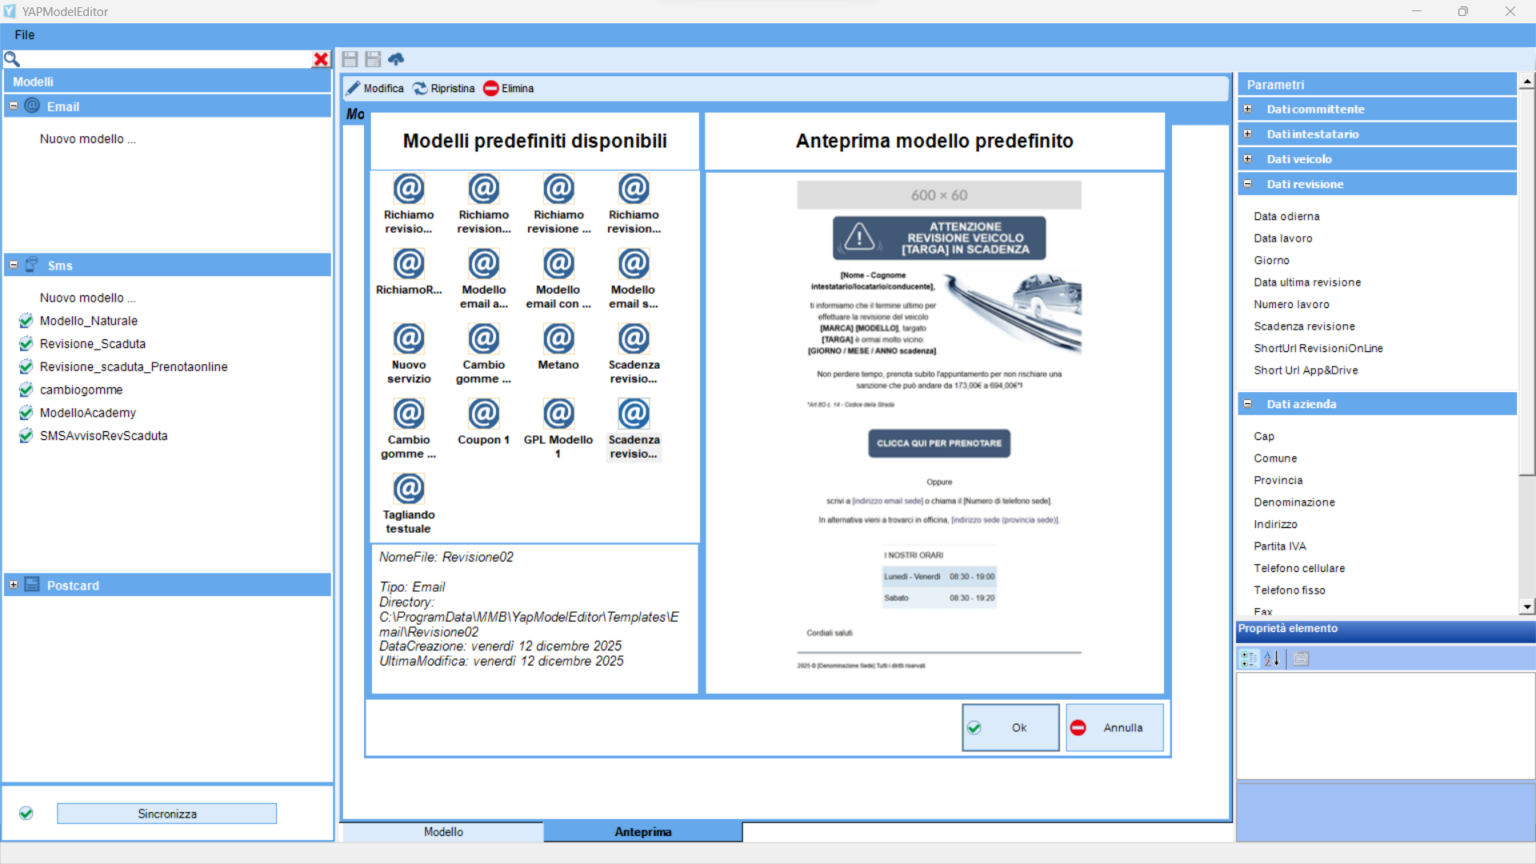Expand the Postcard section
1536x864 pixels.
pos(14,585)
